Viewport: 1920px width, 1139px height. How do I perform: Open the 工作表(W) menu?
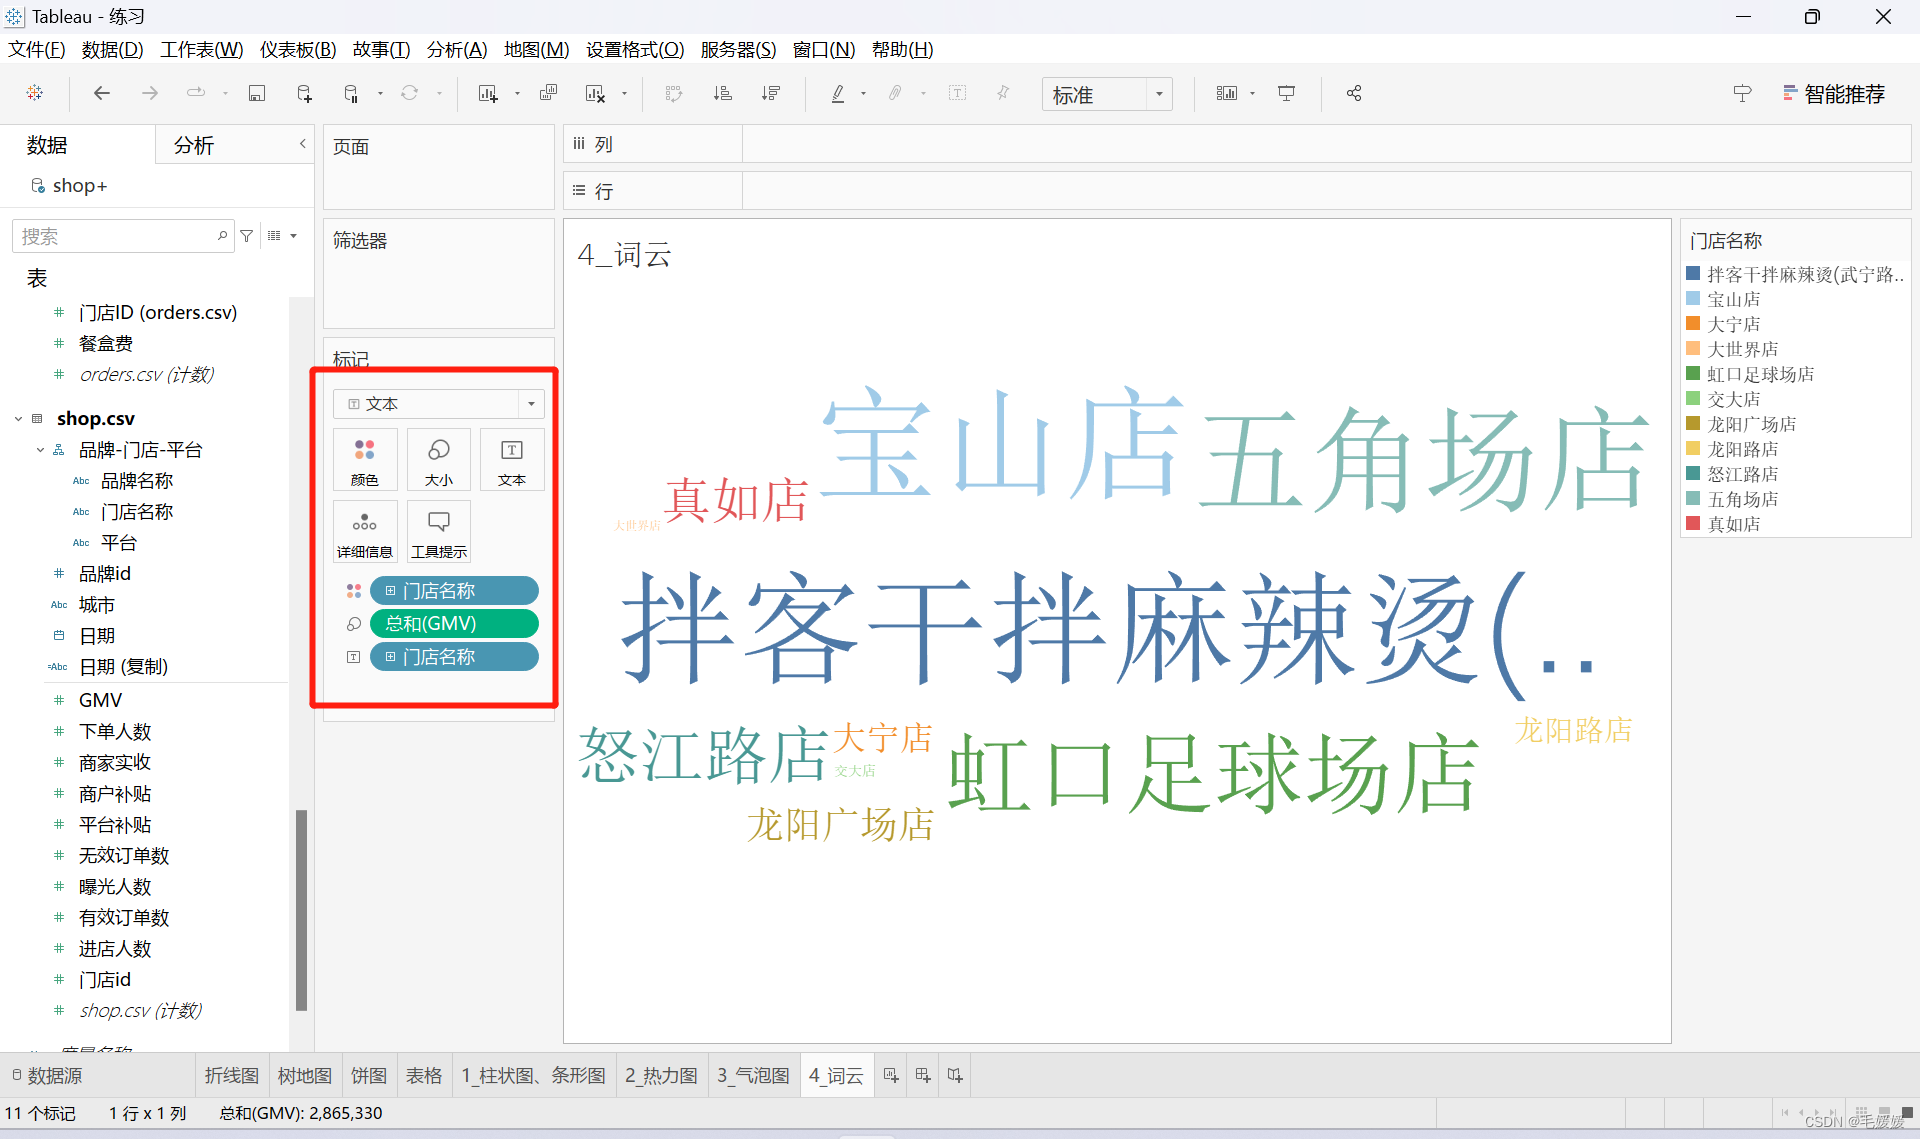pyautogui.click(x=202, y=49)
